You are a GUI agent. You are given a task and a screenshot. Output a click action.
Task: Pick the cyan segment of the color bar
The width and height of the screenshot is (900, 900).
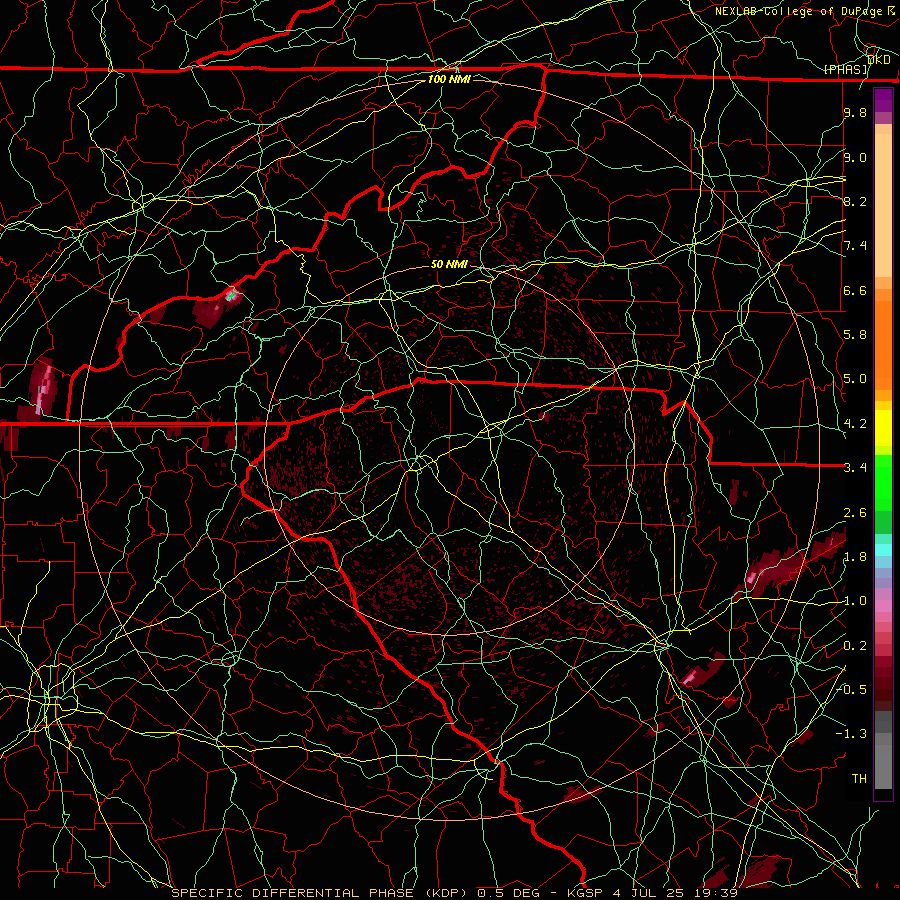pos(883,550)
